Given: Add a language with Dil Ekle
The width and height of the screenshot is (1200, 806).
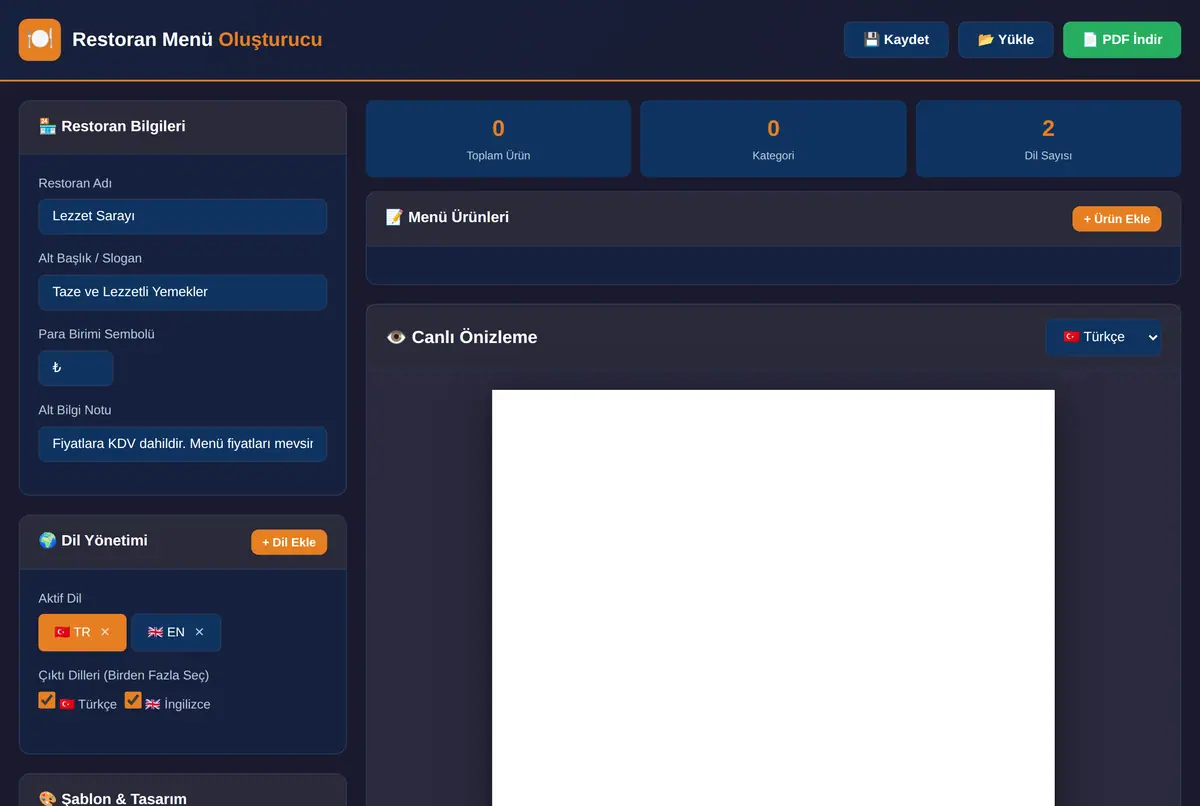Looking at the screenshot, I should tap(289, 542).
